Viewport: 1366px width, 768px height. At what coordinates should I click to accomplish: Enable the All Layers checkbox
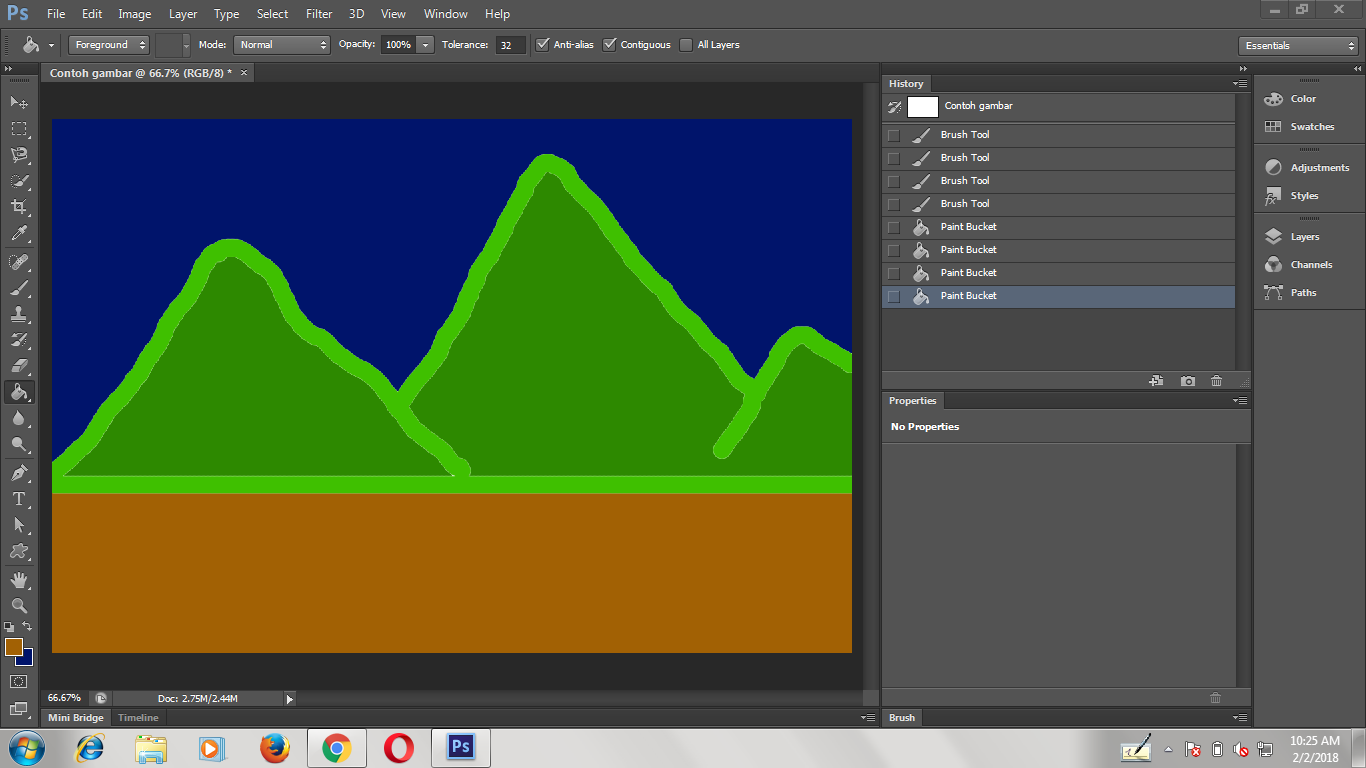pyautogui.click(x=687, y=44)
